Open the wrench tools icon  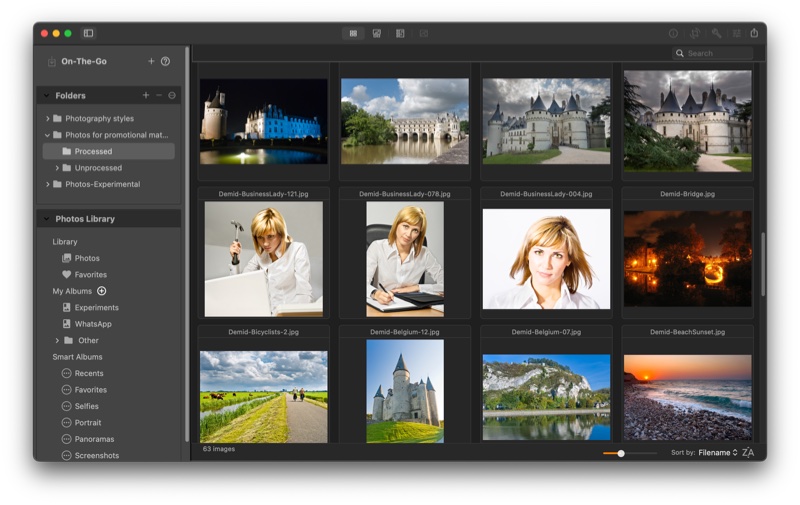(716, 33)
